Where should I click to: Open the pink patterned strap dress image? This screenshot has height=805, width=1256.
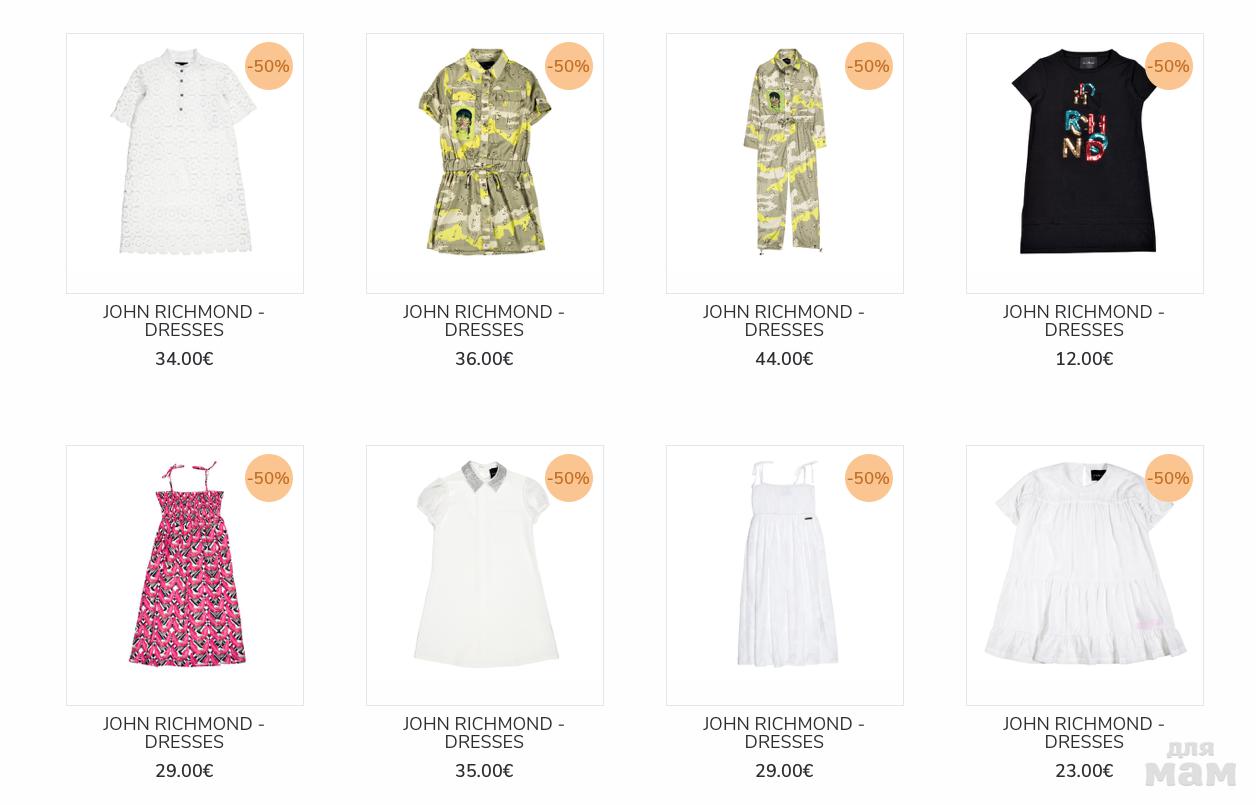pyautogui.click(x=185, y=575)
